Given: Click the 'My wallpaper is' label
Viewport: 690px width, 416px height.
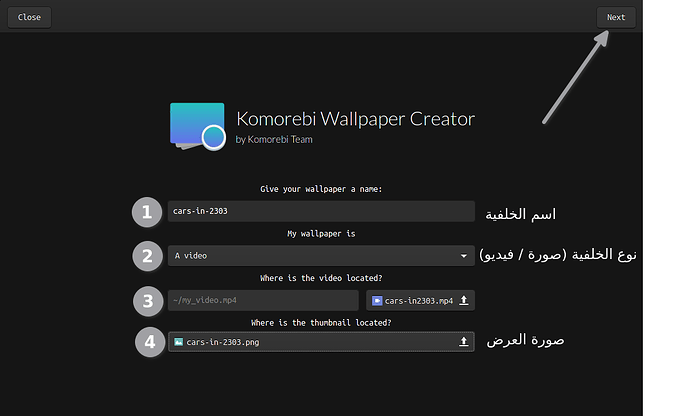Looking at the screenshot, I should point(321,234).
